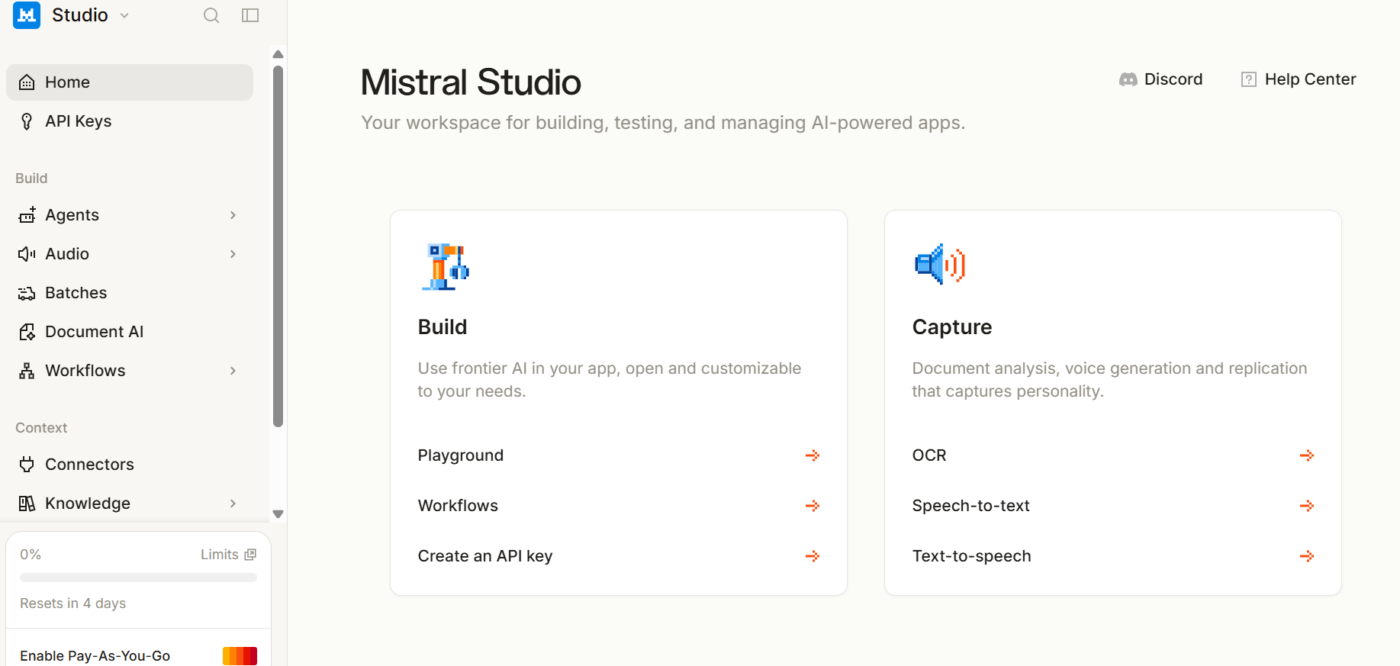Click the Mistral logo icon
Viewport: 1400px width, 666px height.
[x=26, y=15]
